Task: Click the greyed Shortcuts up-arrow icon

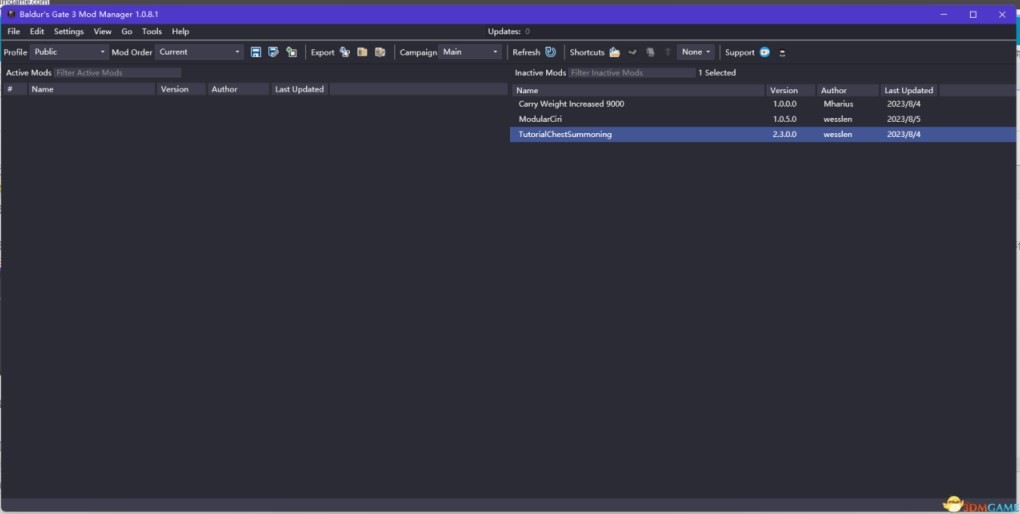Action: 667,52
